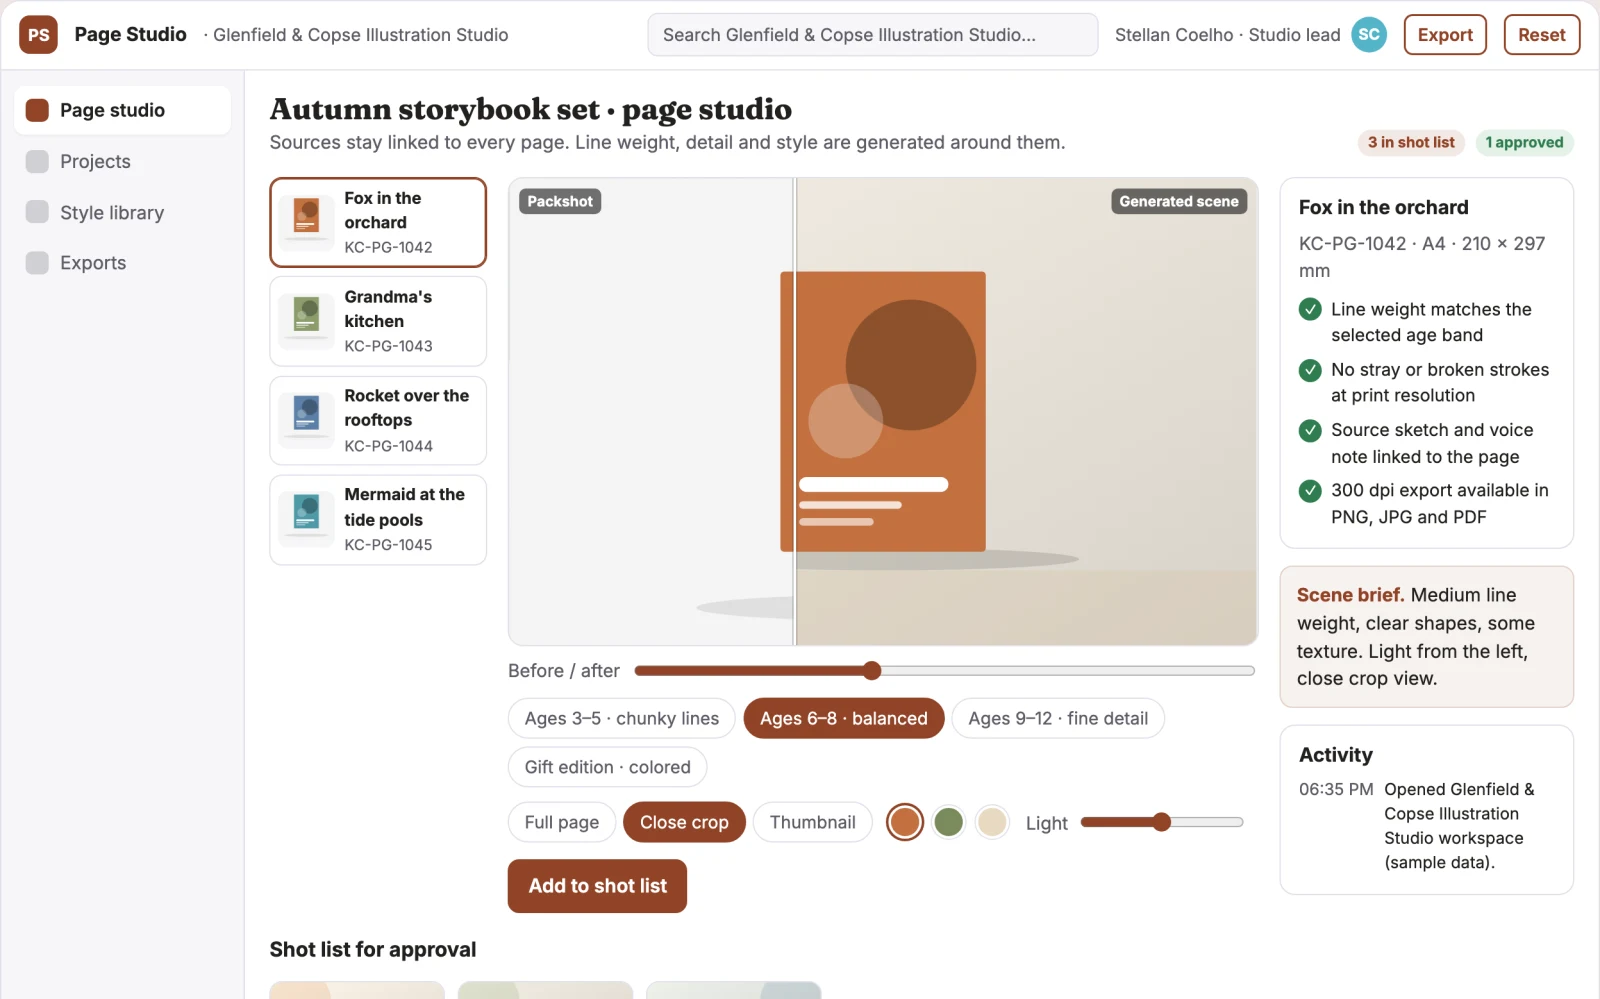This screenshot has width=1600, height=999.
Task: Click the Projects sidebar icon
Action: 37,162
